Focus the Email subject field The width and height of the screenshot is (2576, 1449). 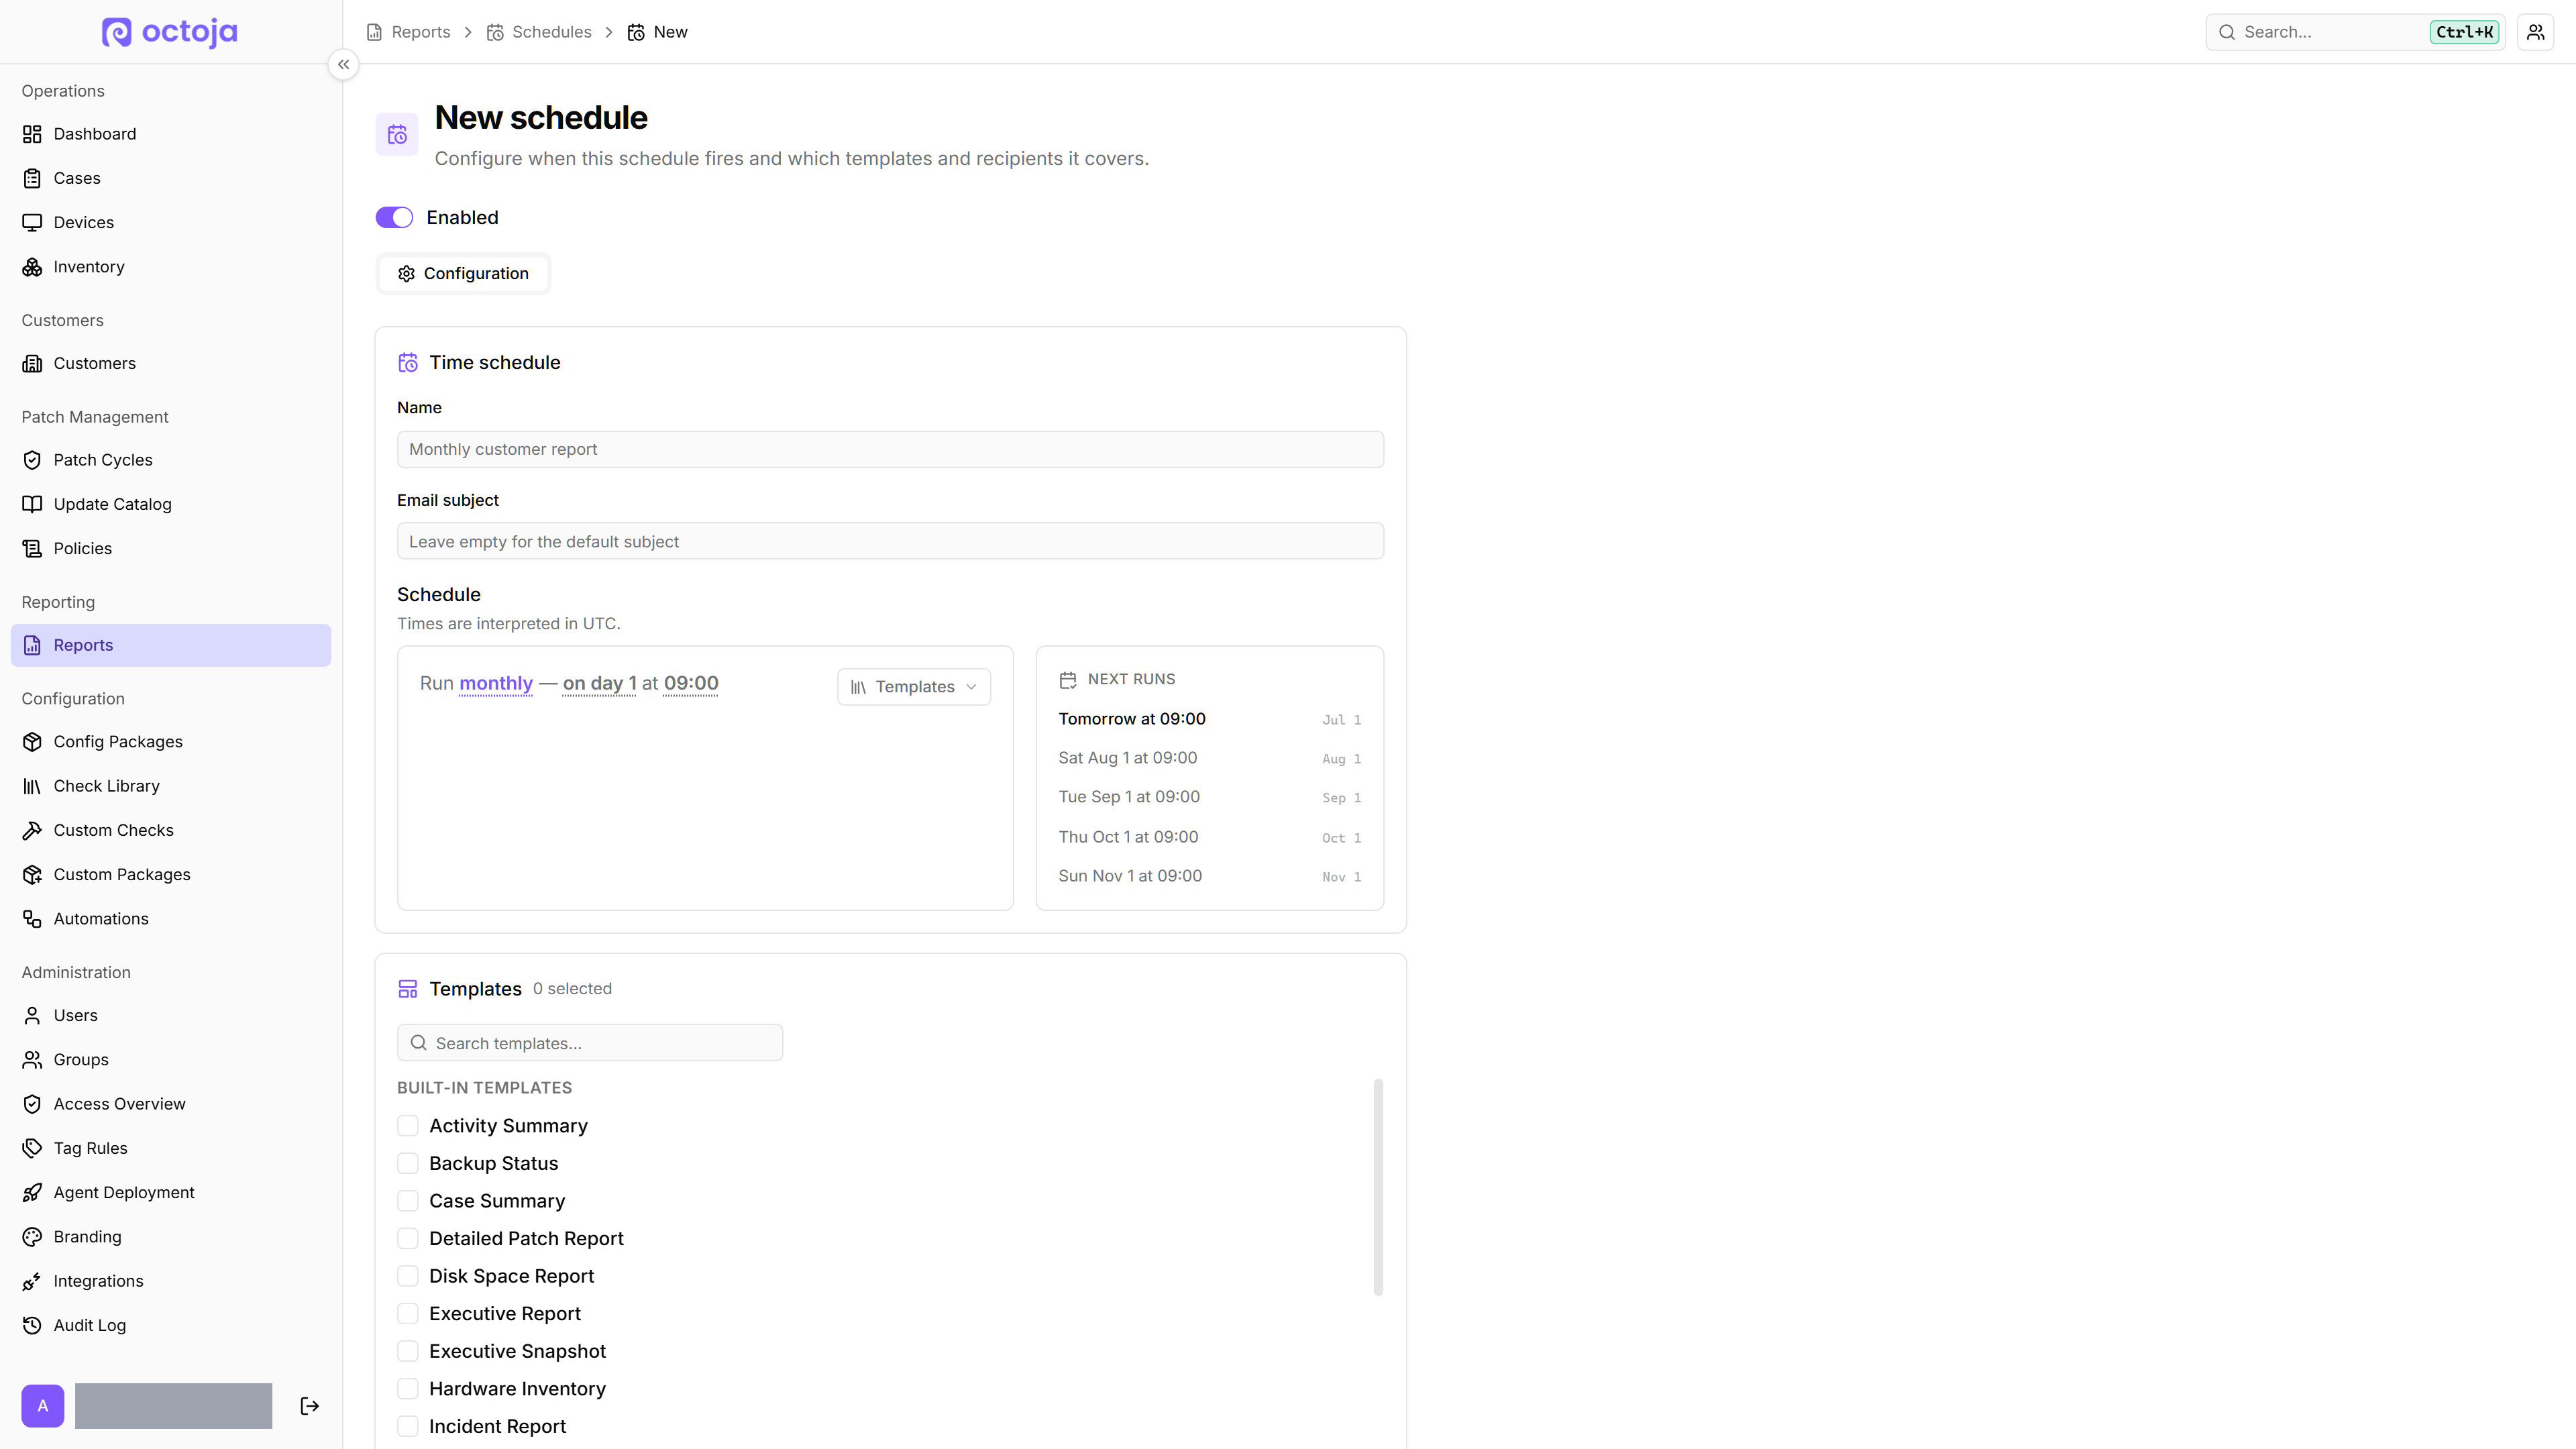(x=890, y=541)
